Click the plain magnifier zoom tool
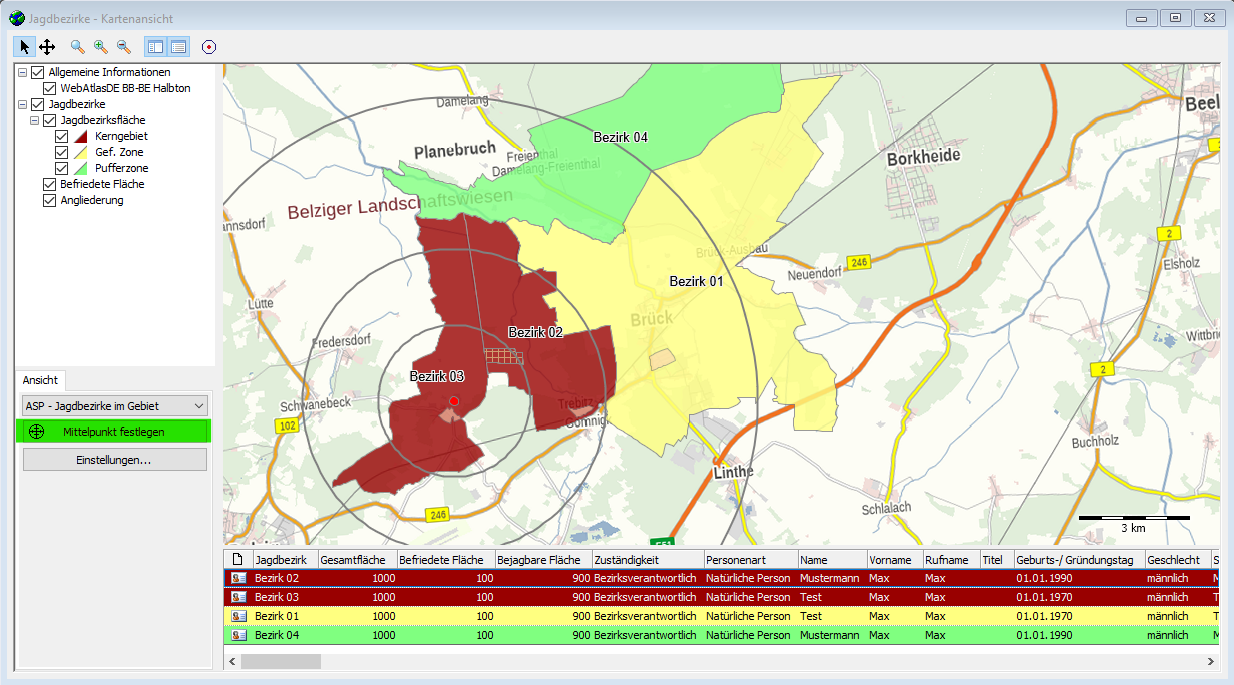 tap(78, 47)
